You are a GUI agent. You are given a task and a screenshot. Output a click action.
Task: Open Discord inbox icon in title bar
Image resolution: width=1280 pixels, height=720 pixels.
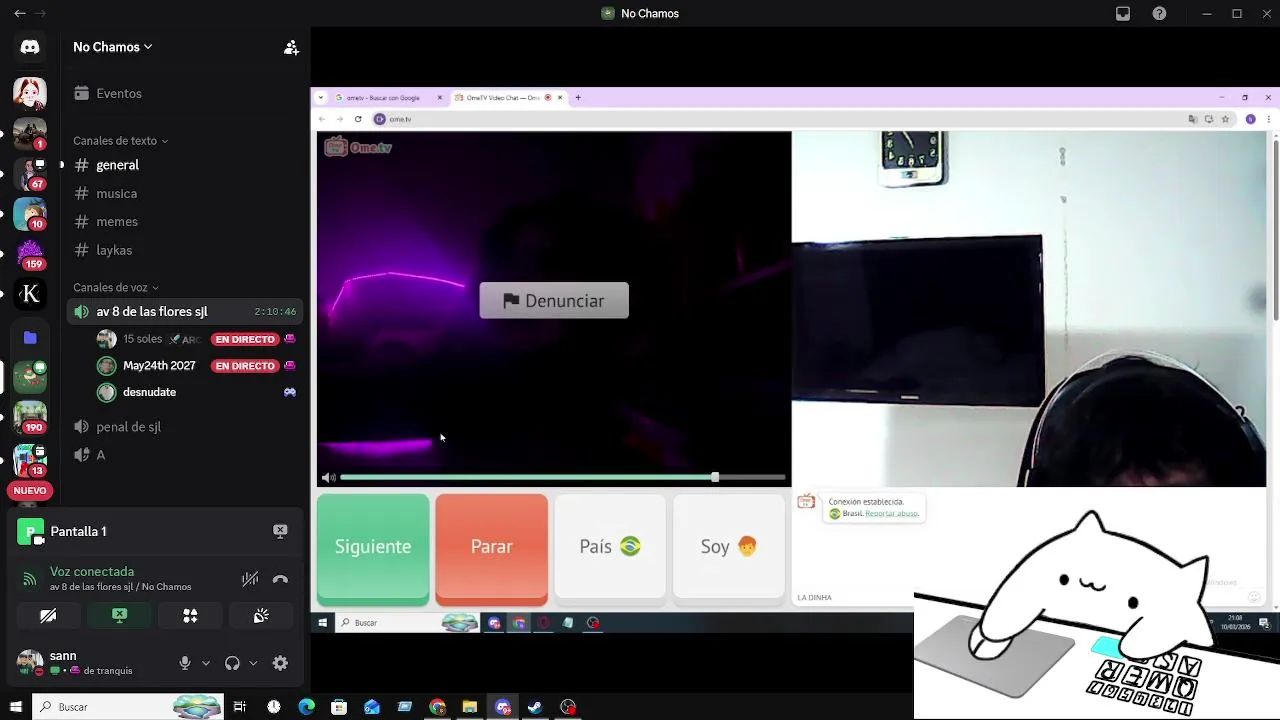click(1123, 14)
